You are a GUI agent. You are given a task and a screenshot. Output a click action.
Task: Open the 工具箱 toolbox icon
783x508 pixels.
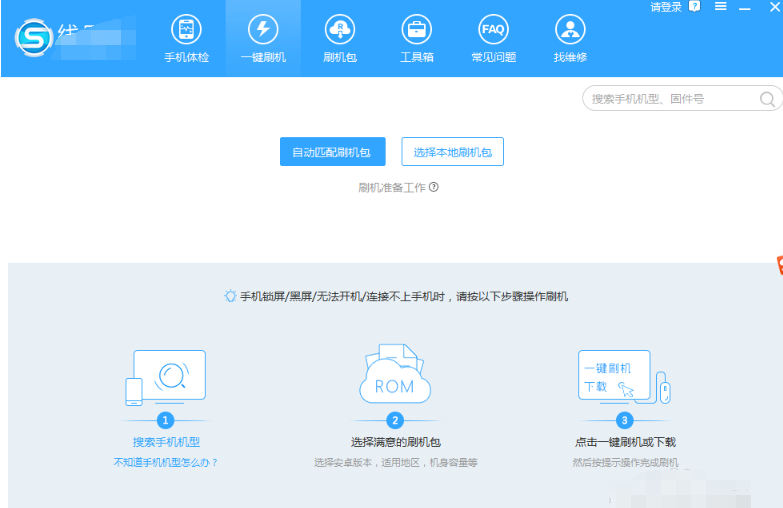(416, 39)
